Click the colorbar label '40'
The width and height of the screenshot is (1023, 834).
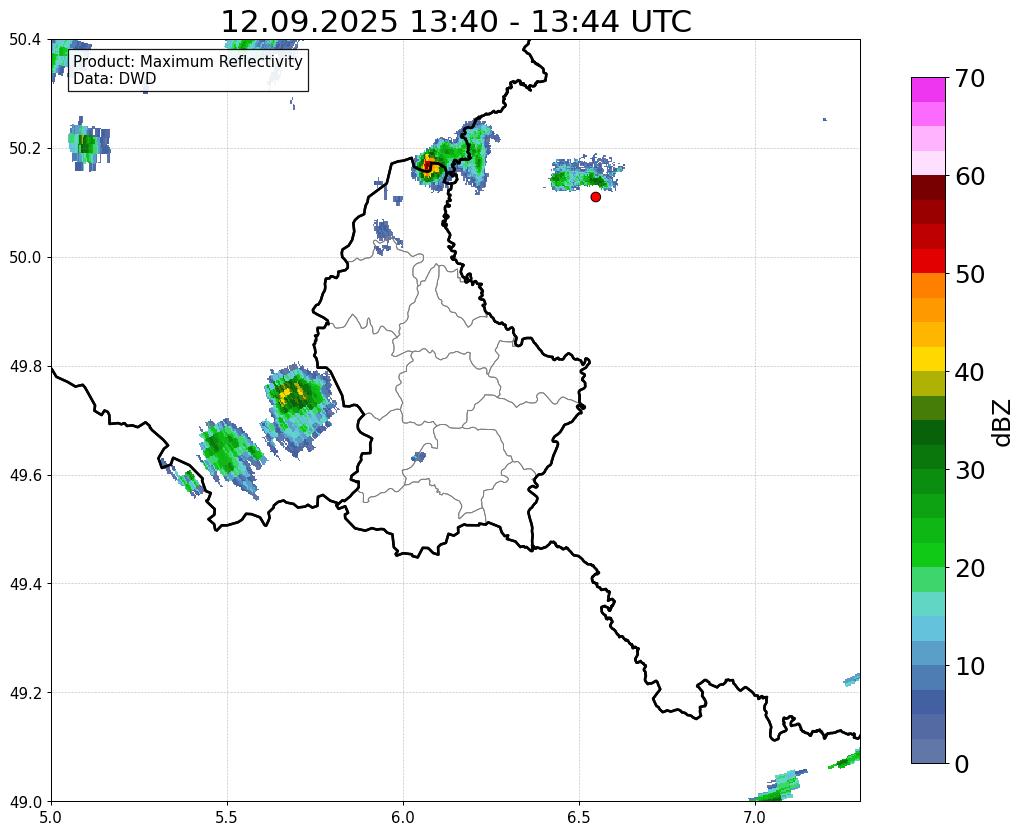pos(969,372)
